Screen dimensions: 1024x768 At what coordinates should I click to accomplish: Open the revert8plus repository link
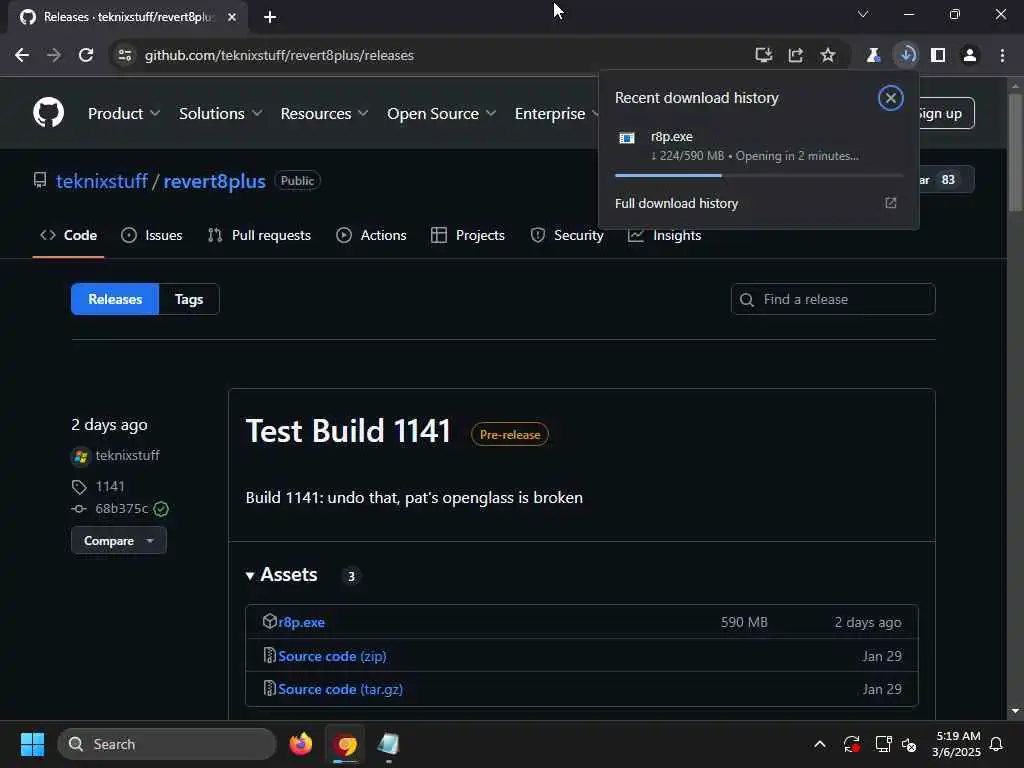click(214, 181)
